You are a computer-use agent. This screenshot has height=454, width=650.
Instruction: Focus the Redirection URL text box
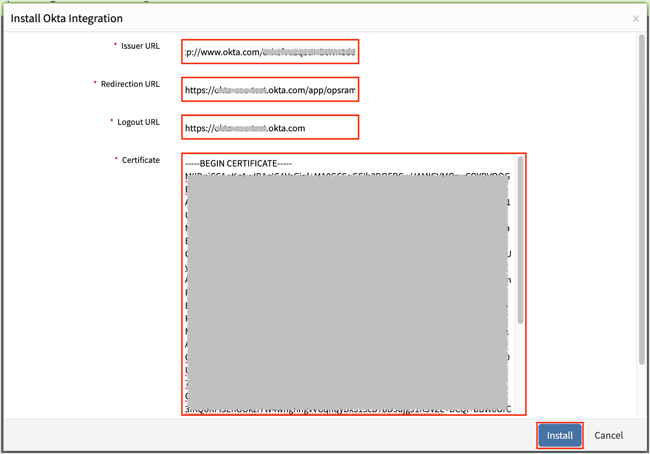coord(269,90)
